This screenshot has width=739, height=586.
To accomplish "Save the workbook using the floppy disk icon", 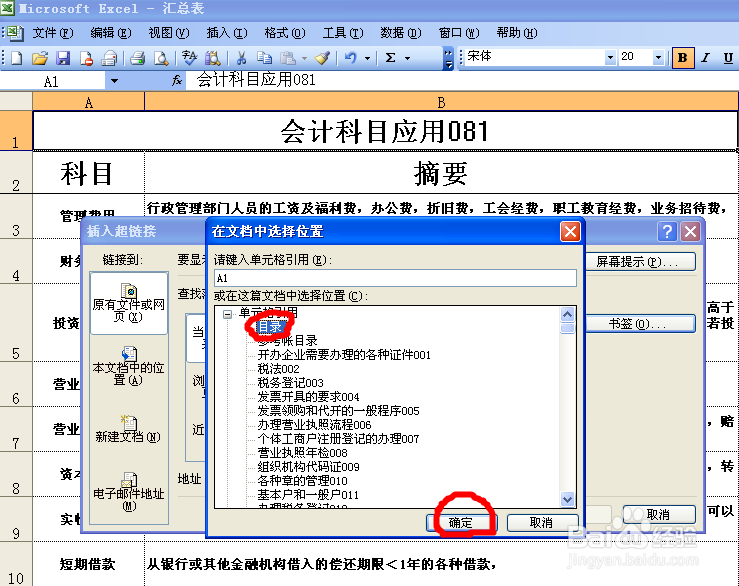I will pos(63,58).
